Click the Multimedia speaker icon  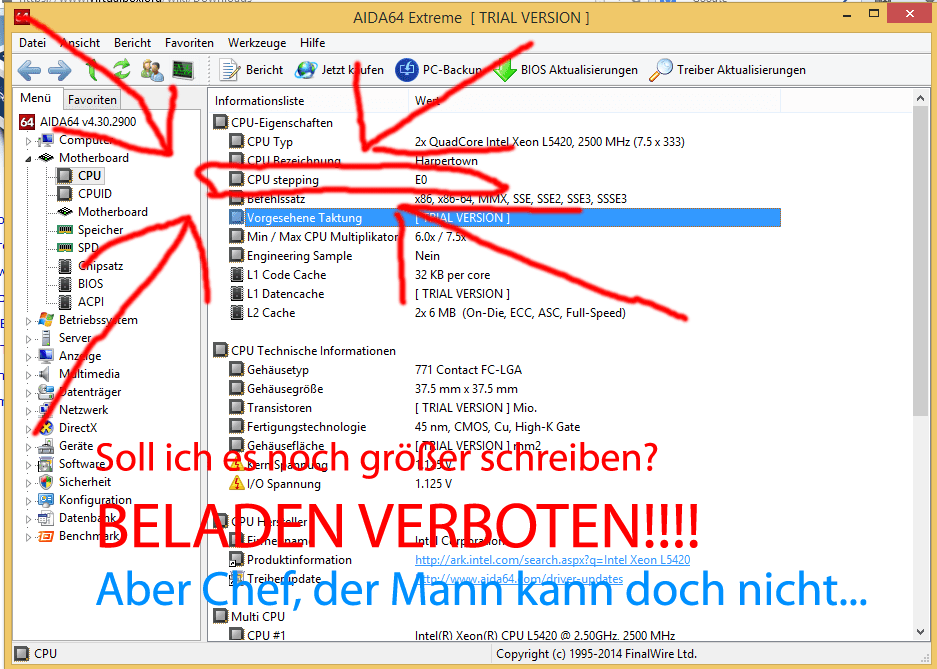pos(45,374)
